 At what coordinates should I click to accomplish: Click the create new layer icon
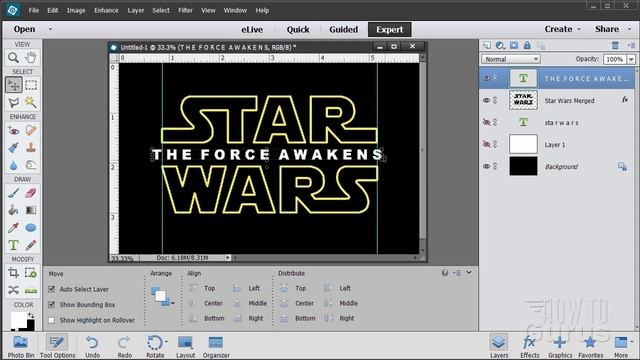pyautogui.click(x=487, y=45)
